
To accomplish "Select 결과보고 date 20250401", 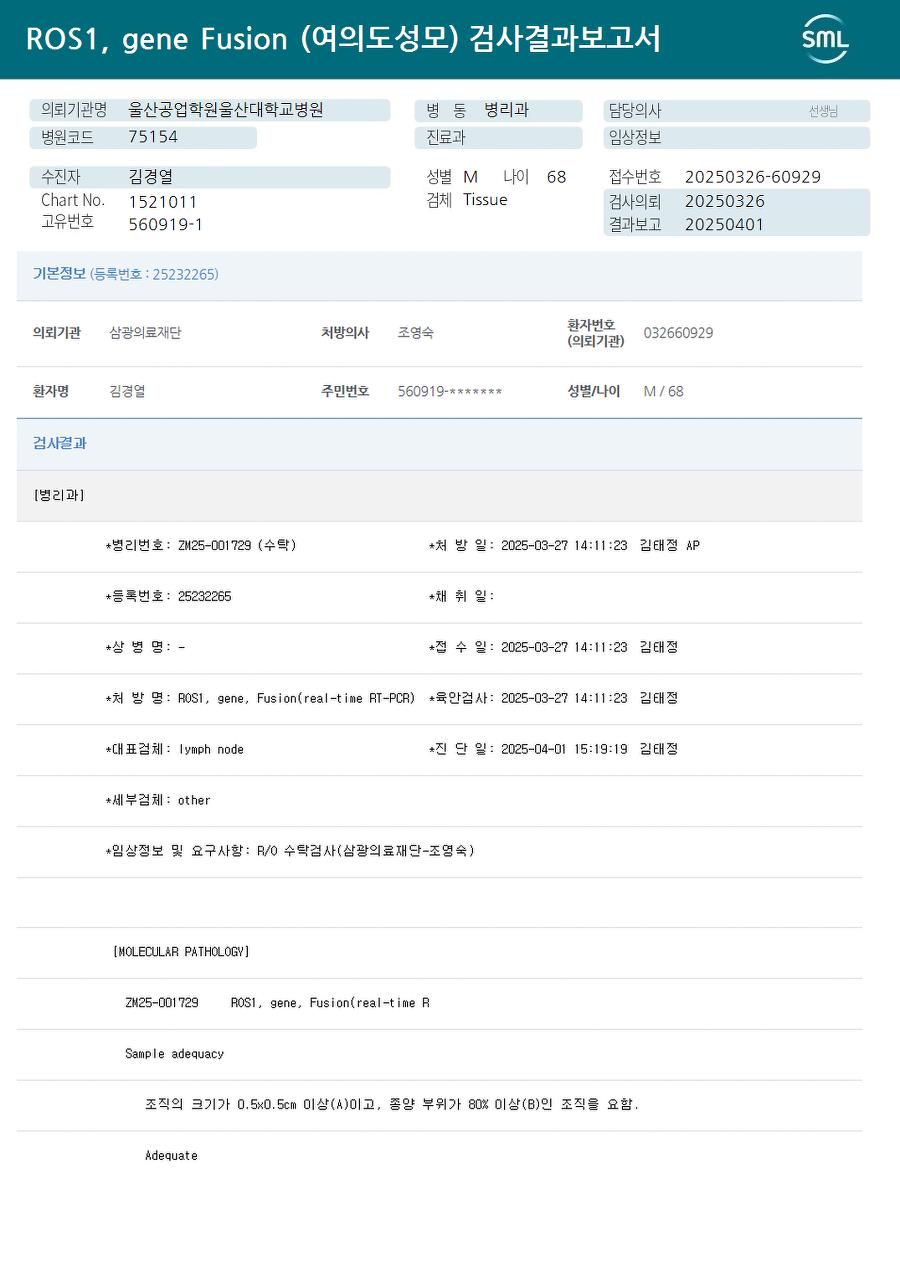I will pos(725,224).
